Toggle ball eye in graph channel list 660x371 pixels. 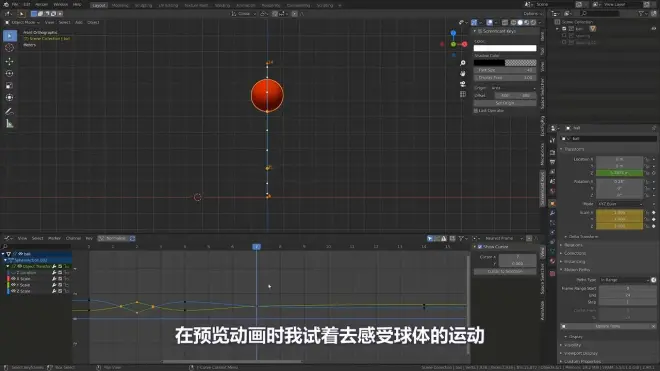click(21, 254)
